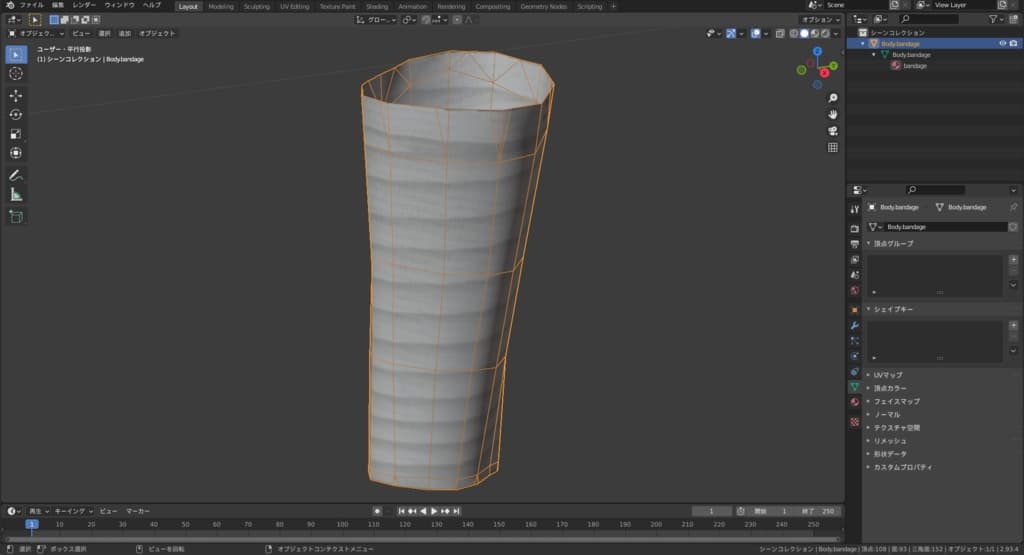Activate the Annotate pencil tool

(x=16, y=175)
